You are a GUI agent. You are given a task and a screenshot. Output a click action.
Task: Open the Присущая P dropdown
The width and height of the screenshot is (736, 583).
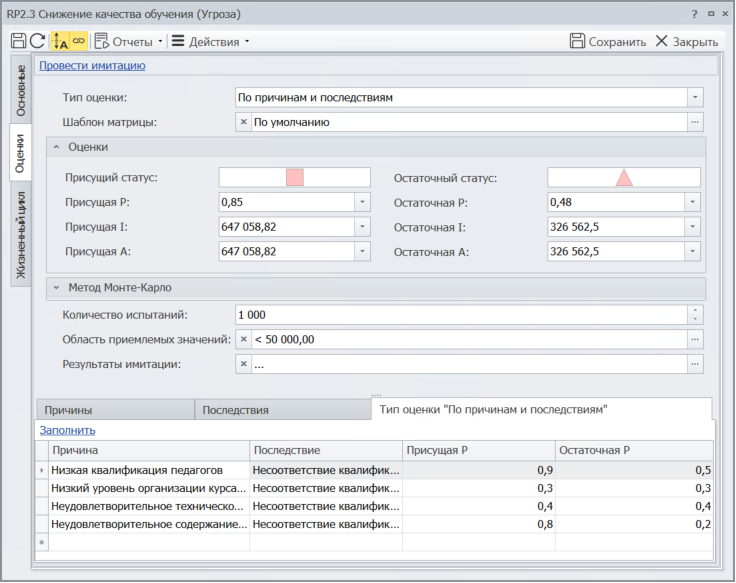click(361, 202)
